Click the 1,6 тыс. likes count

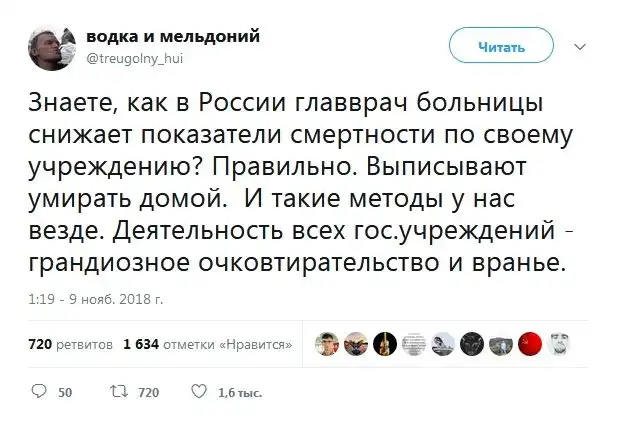point(240,393)
